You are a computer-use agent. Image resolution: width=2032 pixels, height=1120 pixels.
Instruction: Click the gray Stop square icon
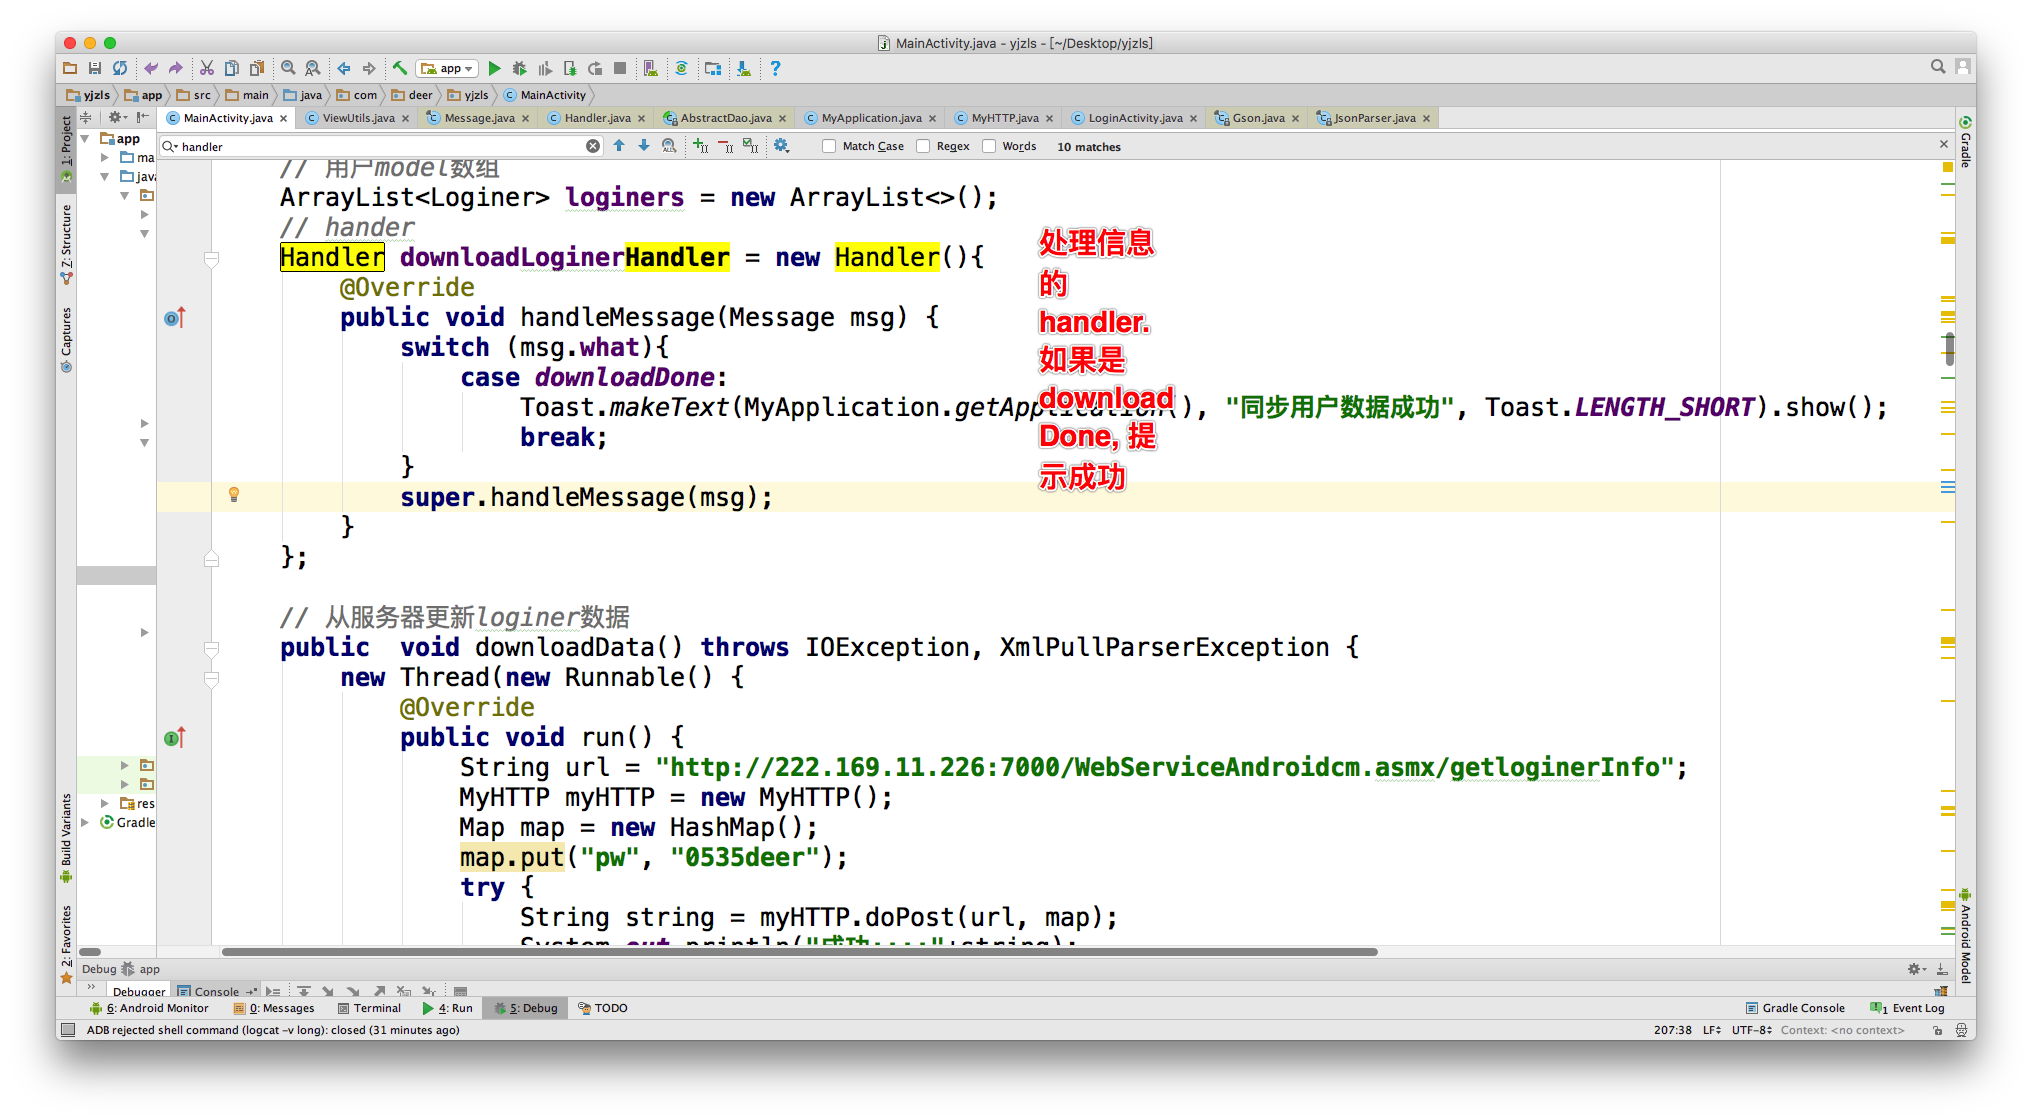coord(620,68)
